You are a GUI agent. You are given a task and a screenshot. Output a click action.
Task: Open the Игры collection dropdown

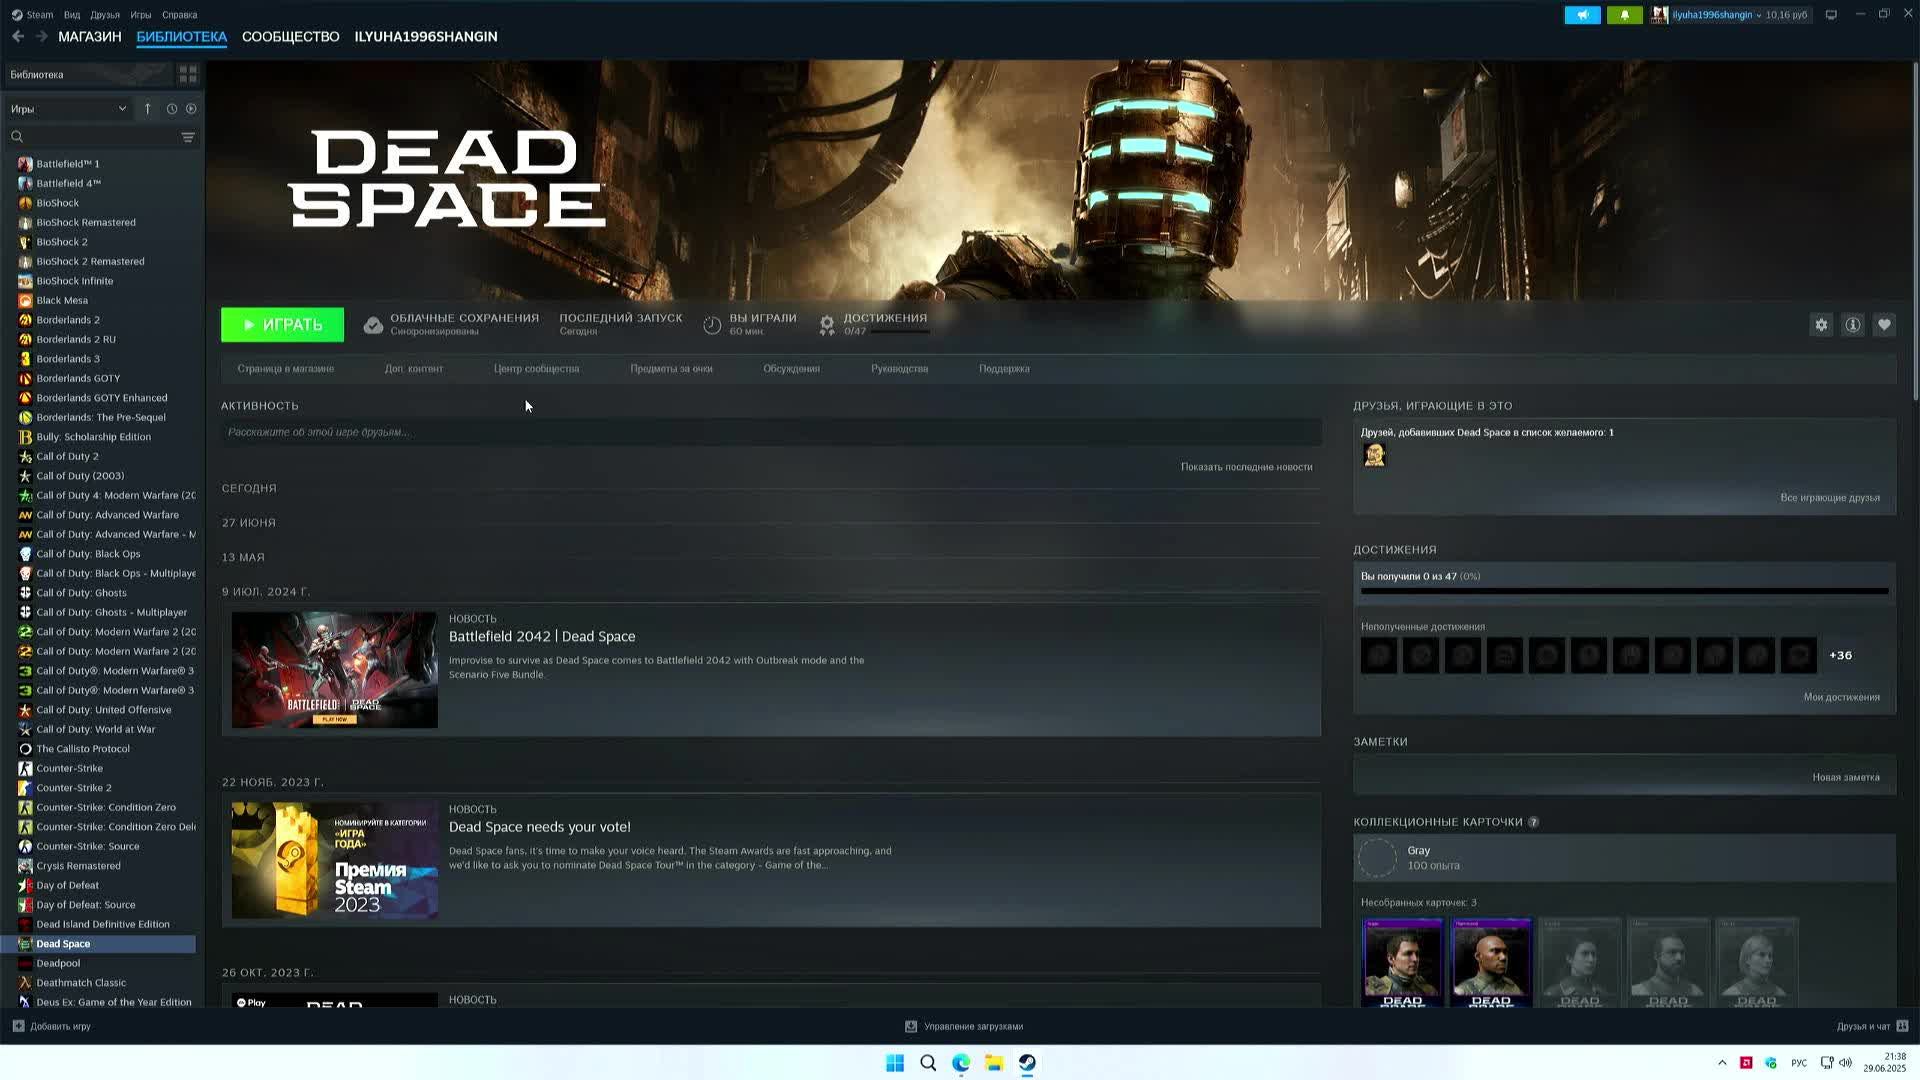point(68,109)
